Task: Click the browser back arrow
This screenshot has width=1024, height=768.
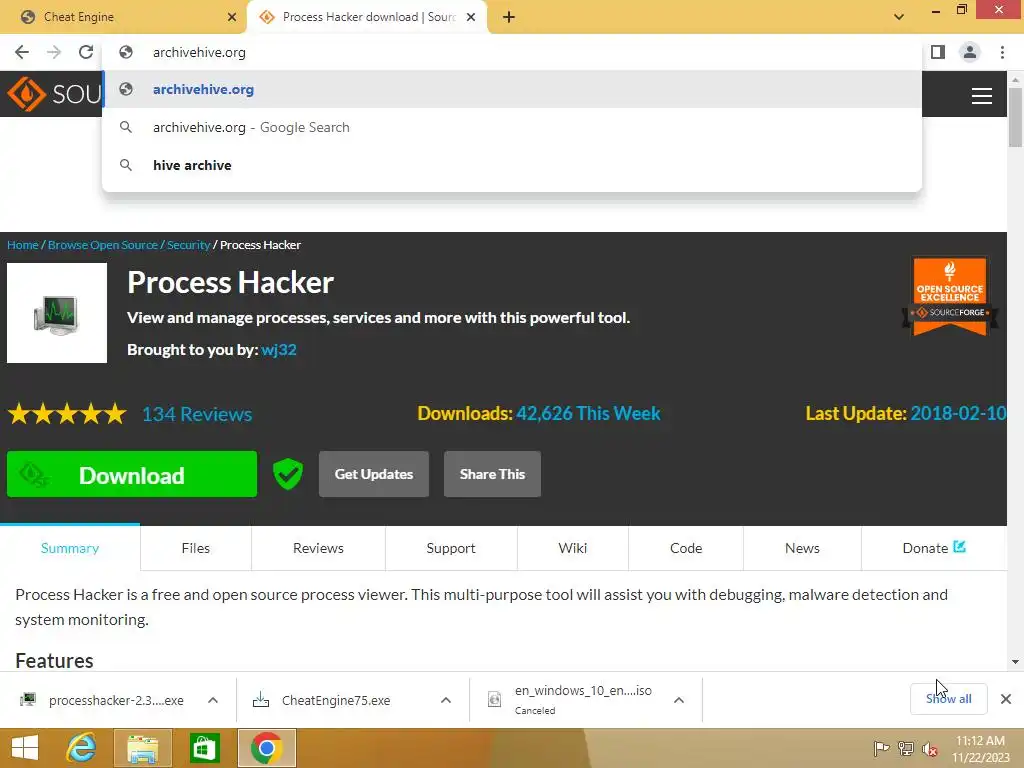Action: coord(22,52)
